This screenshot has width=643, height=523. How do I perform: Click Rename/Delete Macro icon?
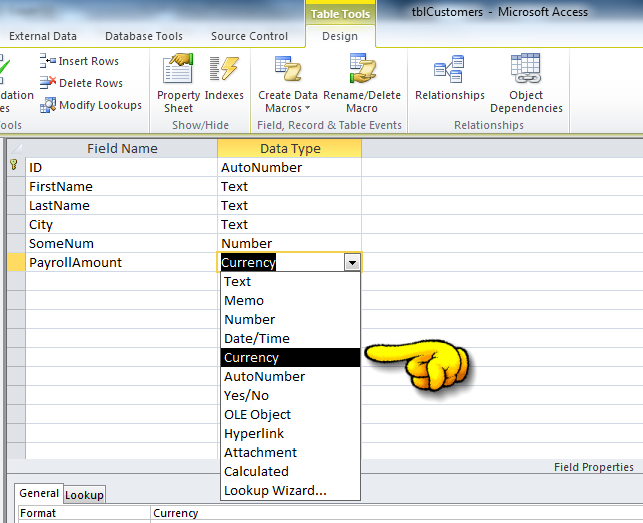pos(362,68)
